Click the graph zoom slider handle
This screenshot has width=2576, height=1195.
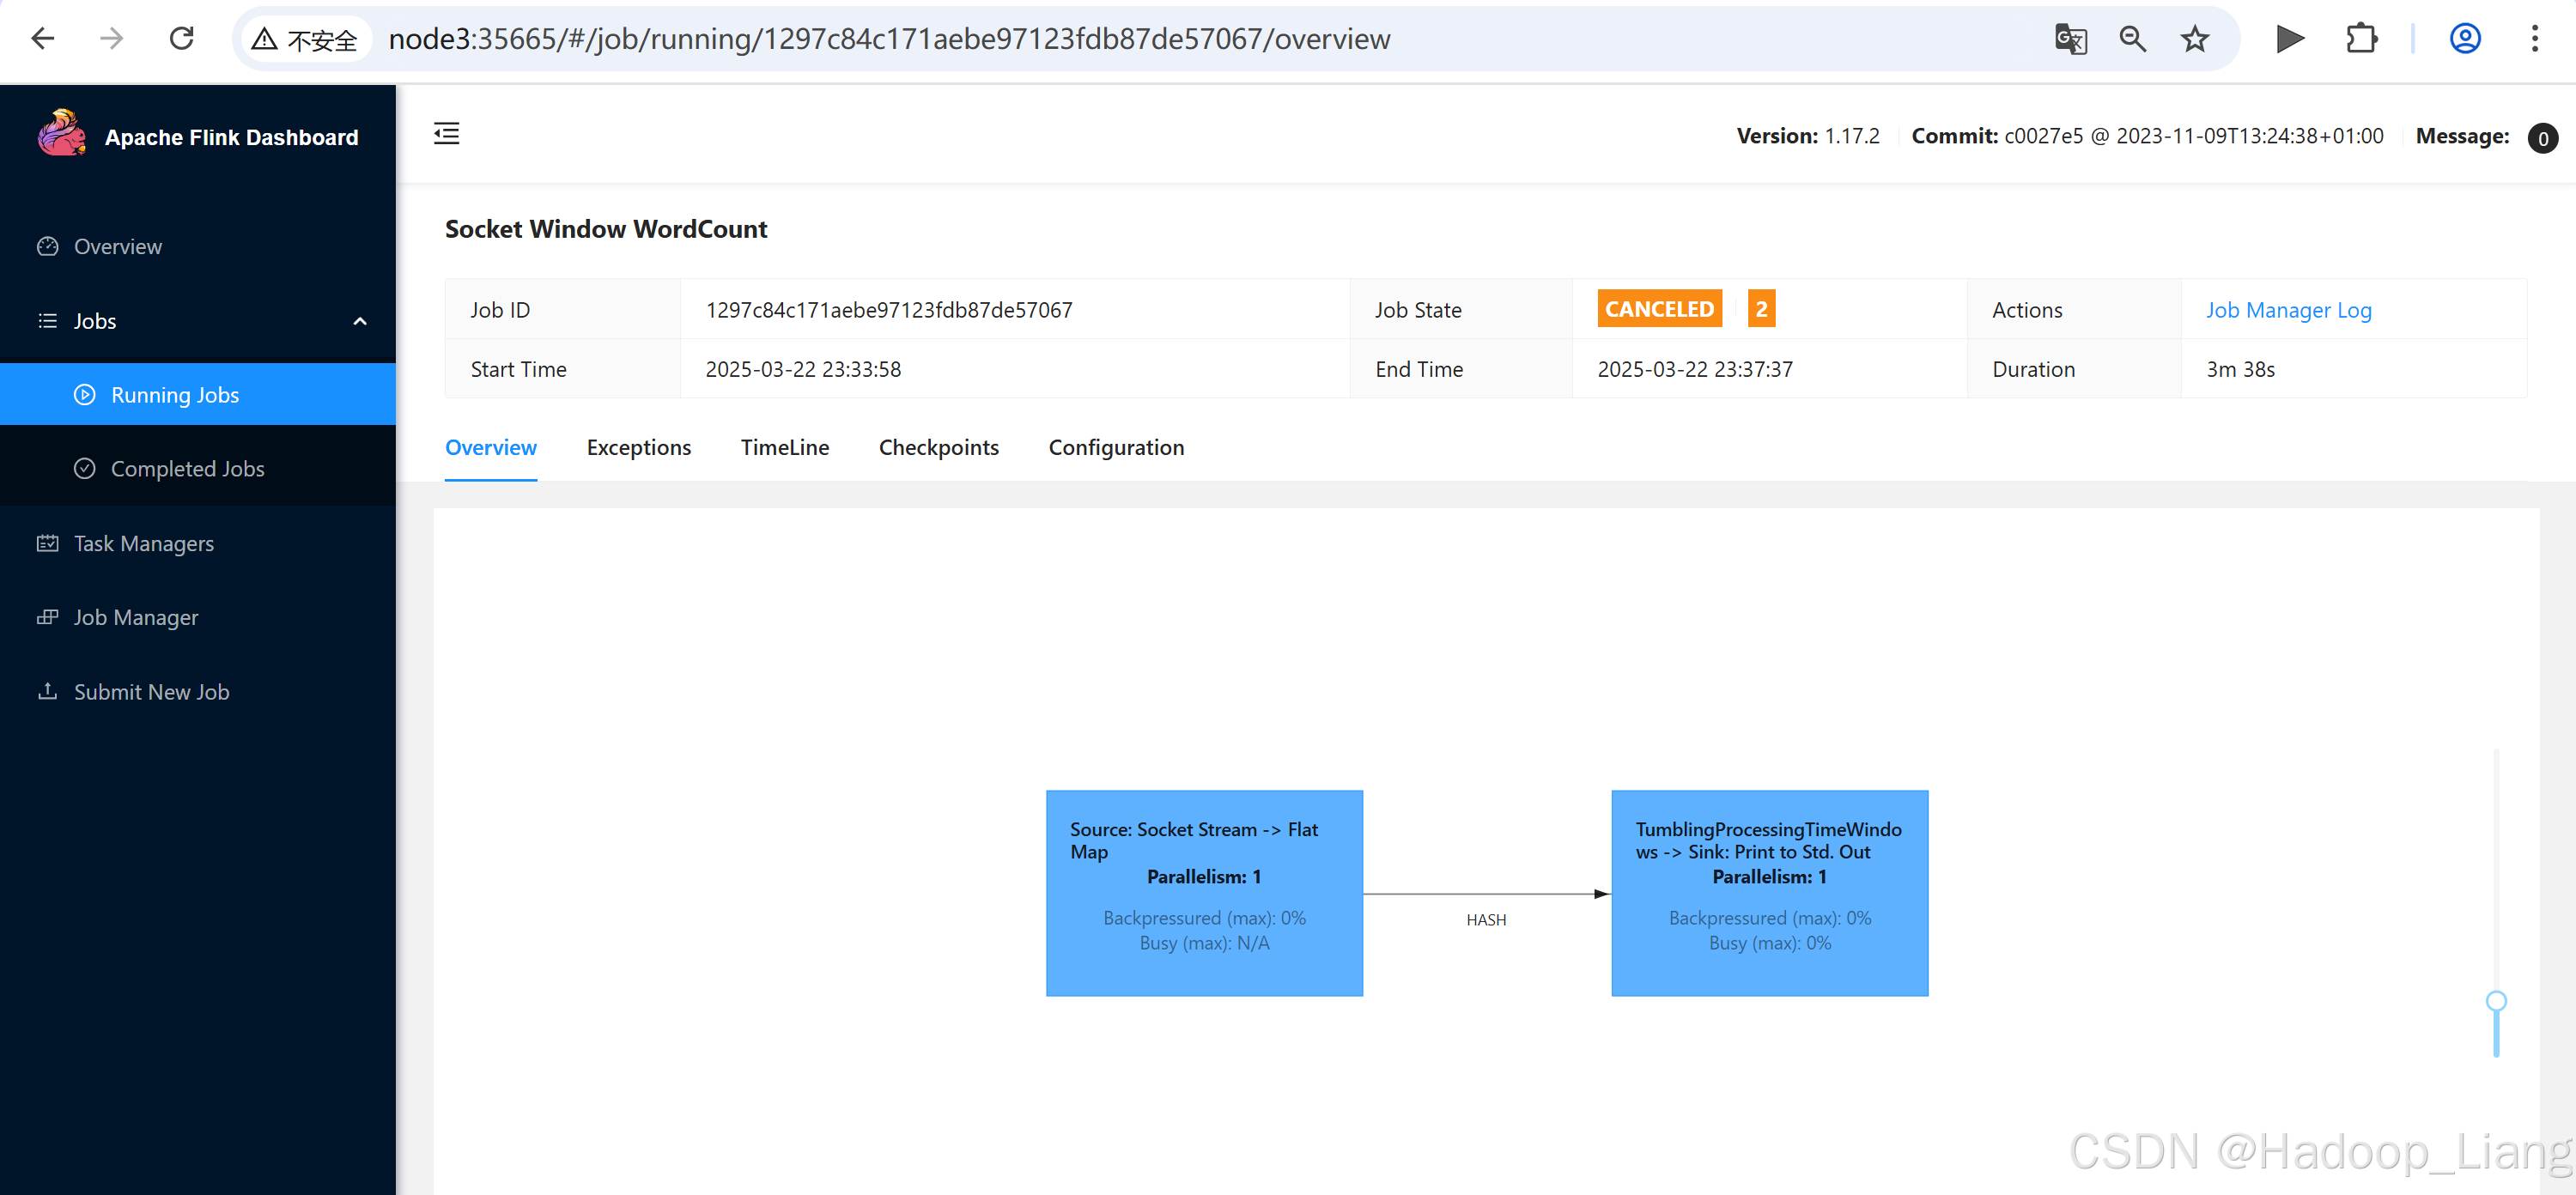[x=2495, y=1001]
